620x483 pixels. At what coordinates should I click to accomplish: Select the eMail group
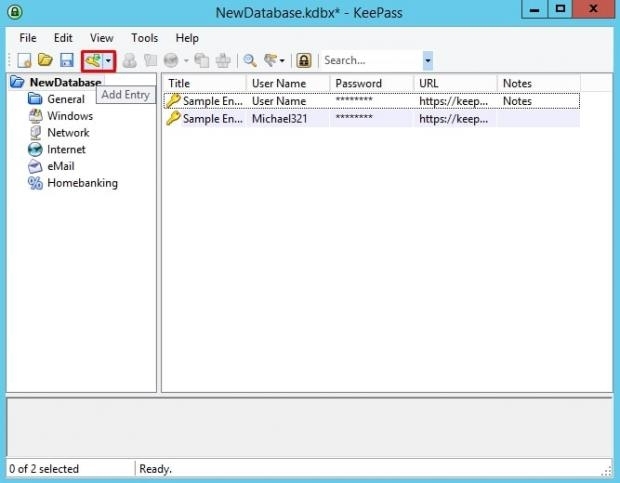click(x=61, y=166)
